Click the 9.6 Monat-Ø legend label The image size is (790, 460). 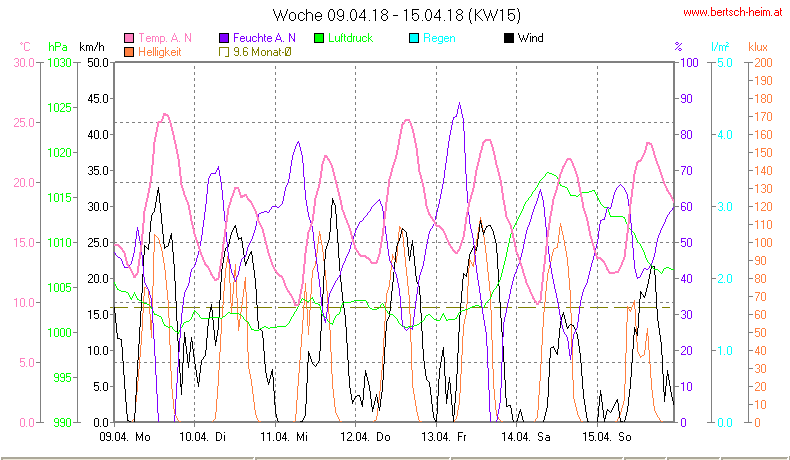point(262,52)
